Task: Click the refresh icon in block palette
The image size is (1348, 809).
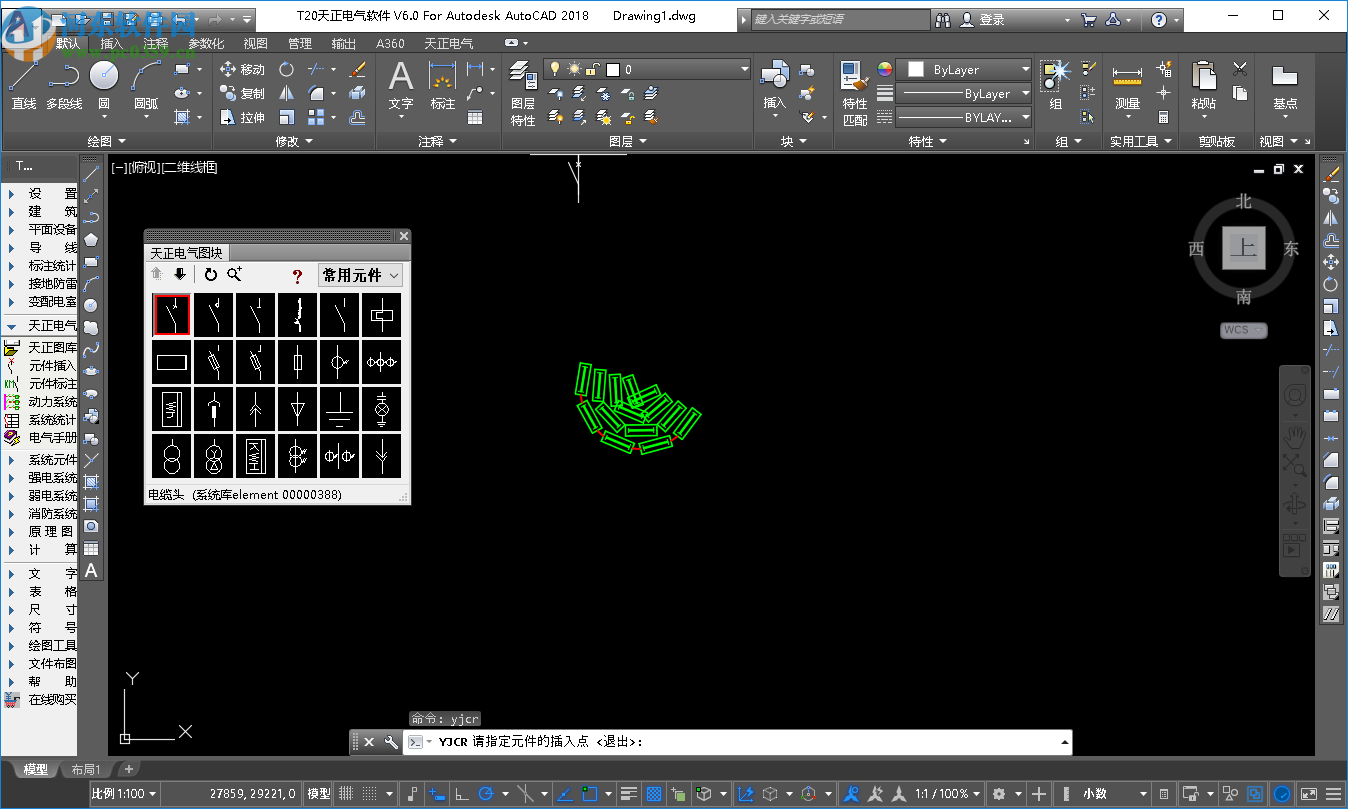Action: click(x=211, y=275)
